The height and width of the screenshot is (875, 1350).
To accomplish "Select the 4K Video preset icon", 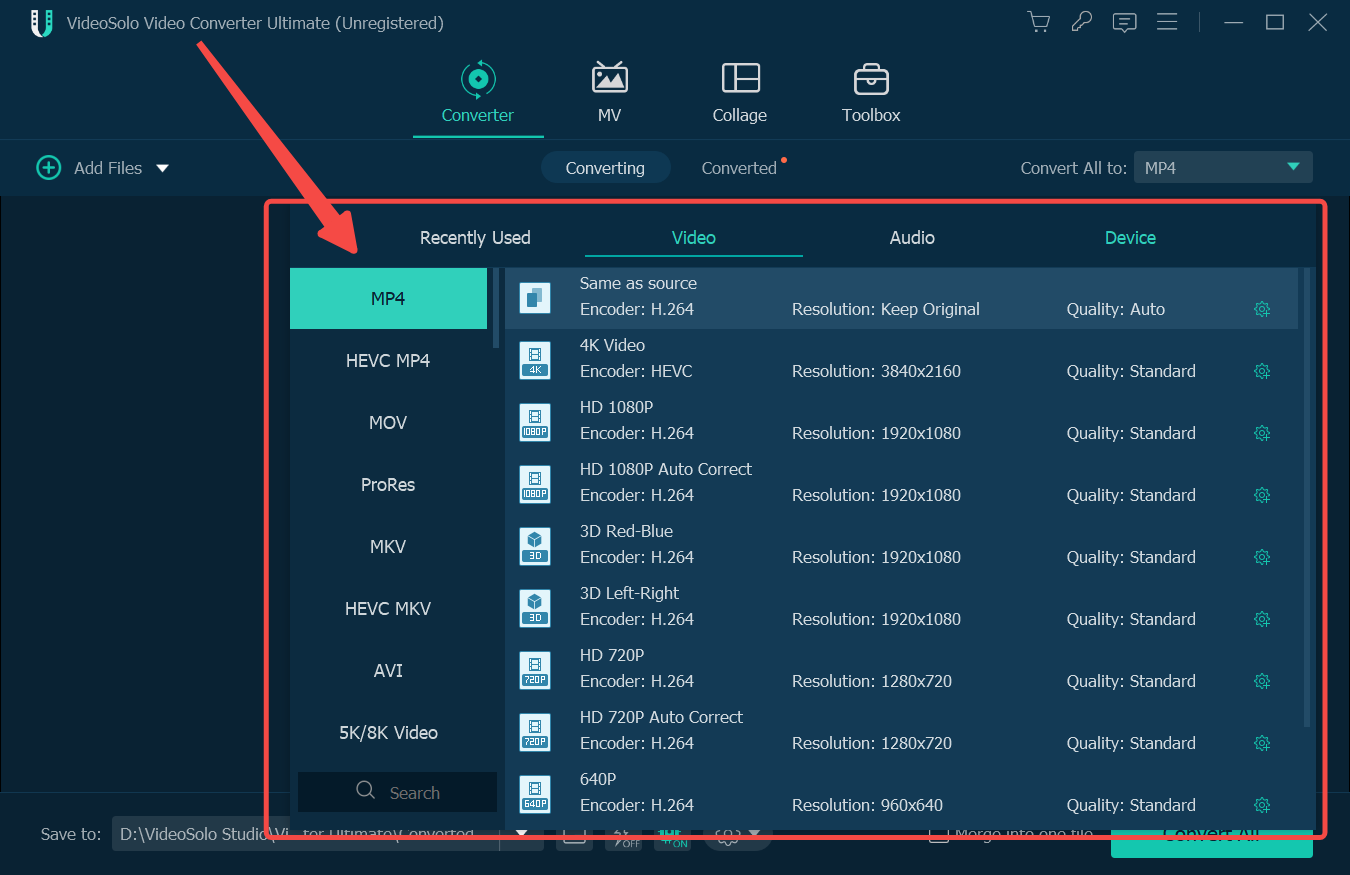I will tap(535, 360).
